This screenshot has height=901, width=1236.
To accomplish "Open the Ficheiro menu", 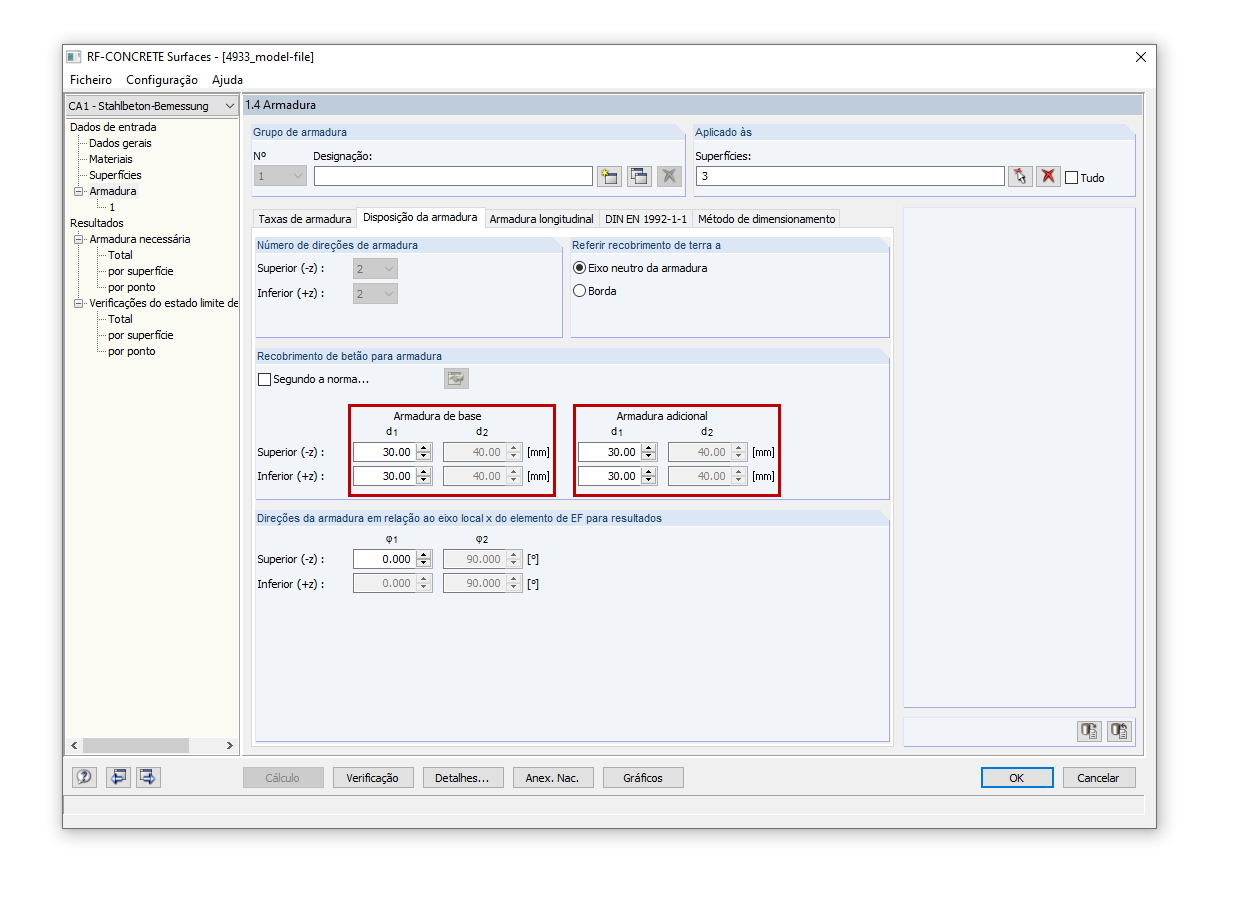I will point(91,80).
